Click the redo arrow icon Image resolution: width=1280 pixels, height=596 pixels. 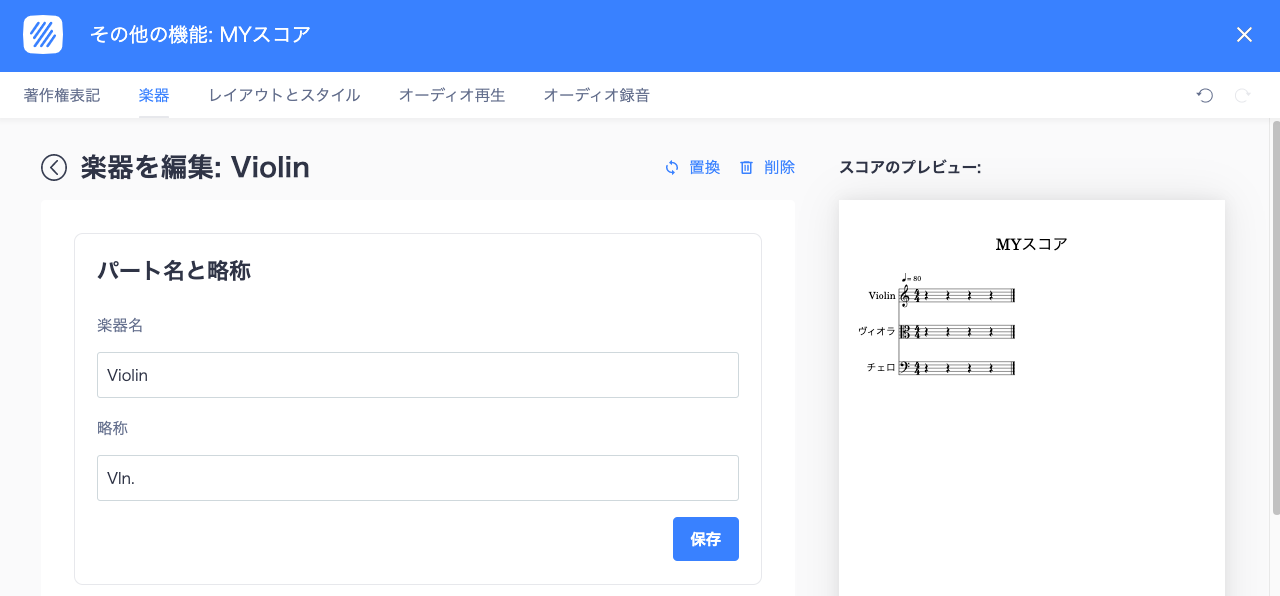pyautogui.click(x=1241, y=95)
